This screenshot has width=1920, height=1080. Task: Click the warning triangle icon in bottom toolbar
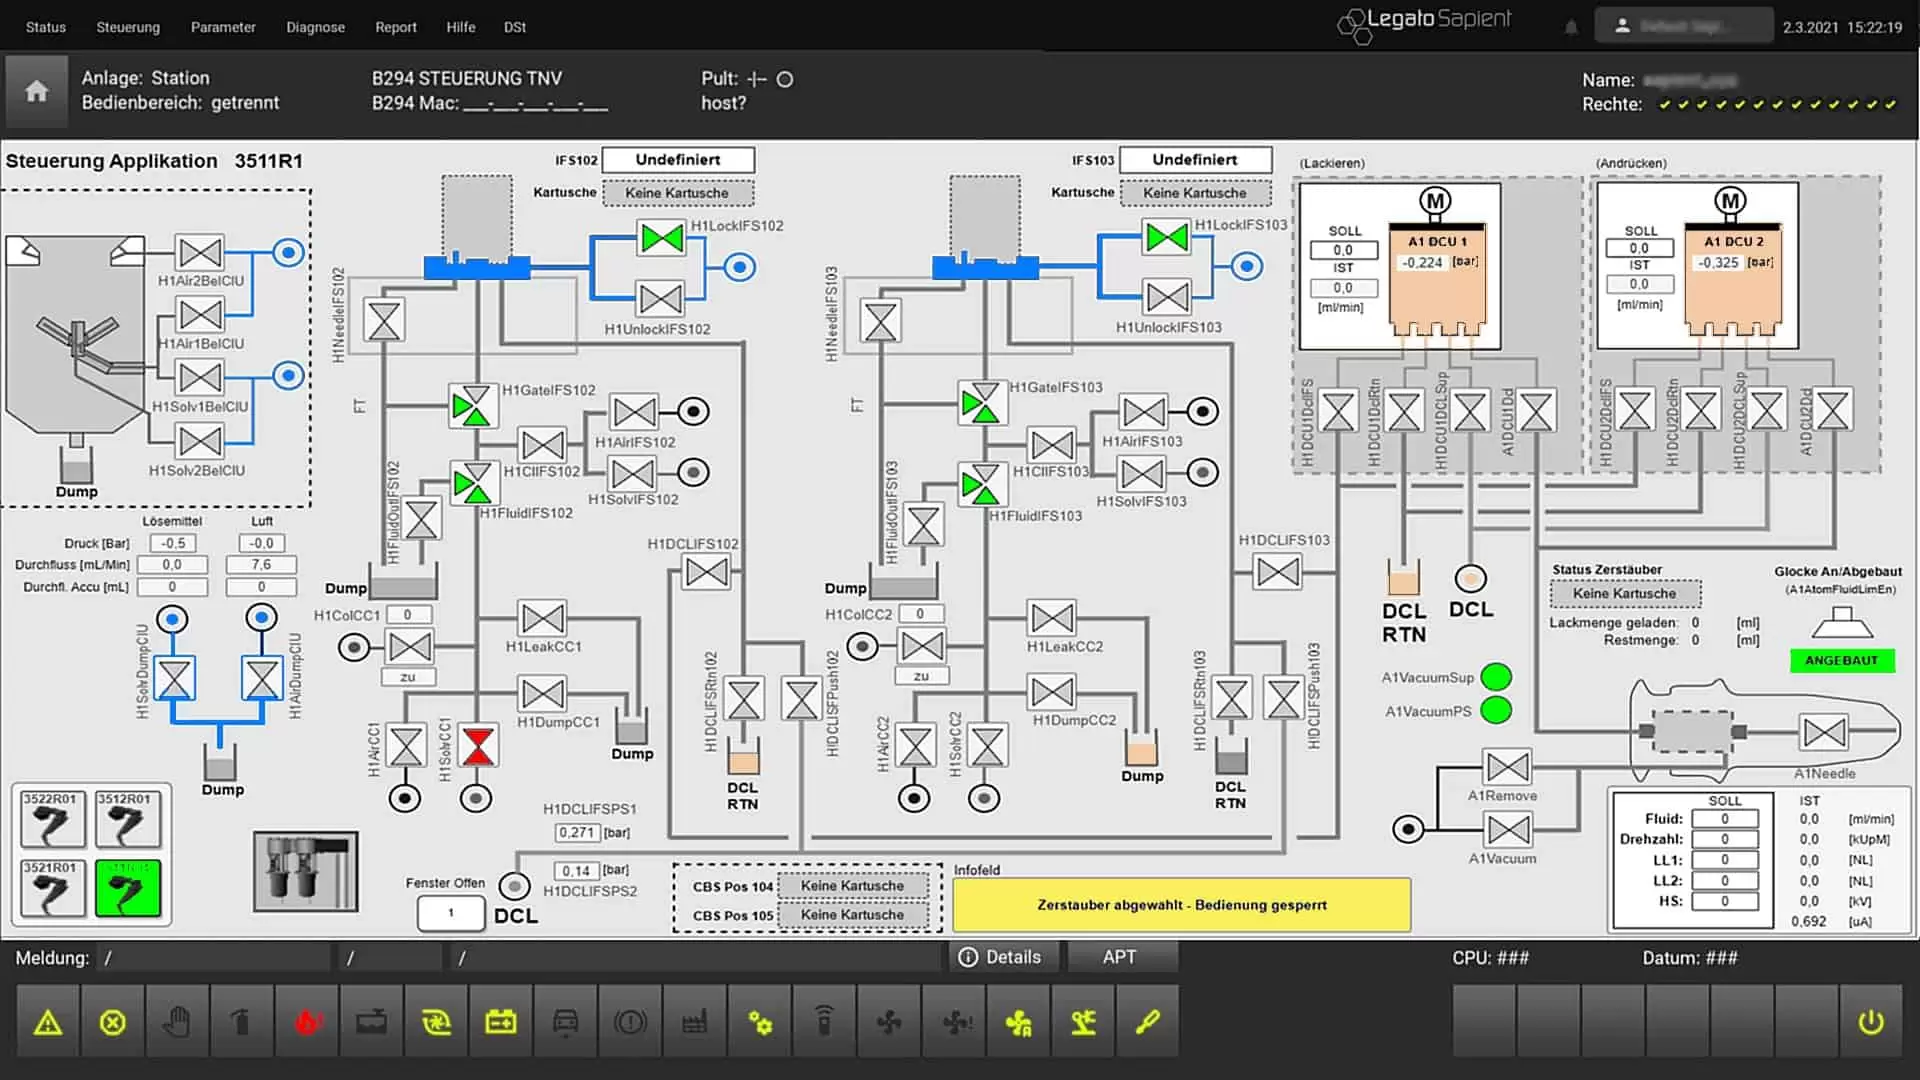pos(48,1022)
